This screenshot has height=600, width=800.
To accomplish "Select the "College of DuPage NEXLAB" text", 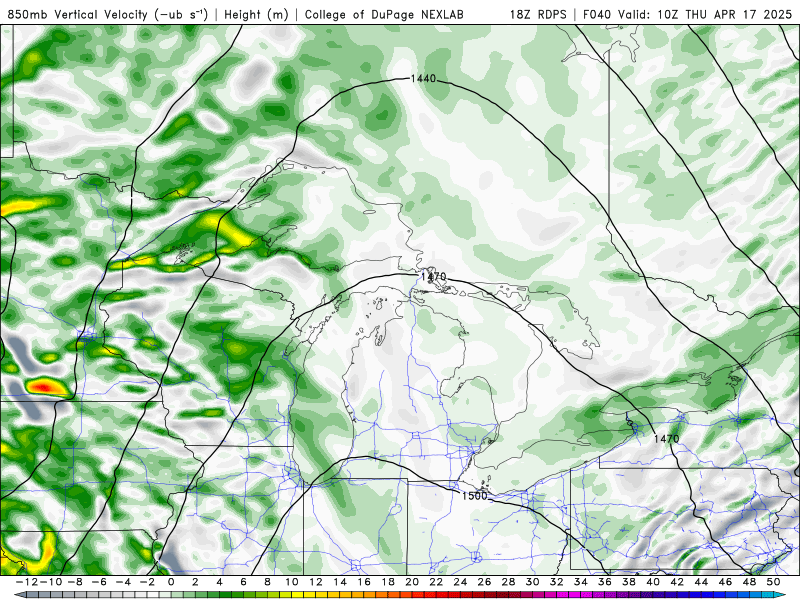I will tap(384, 14).
